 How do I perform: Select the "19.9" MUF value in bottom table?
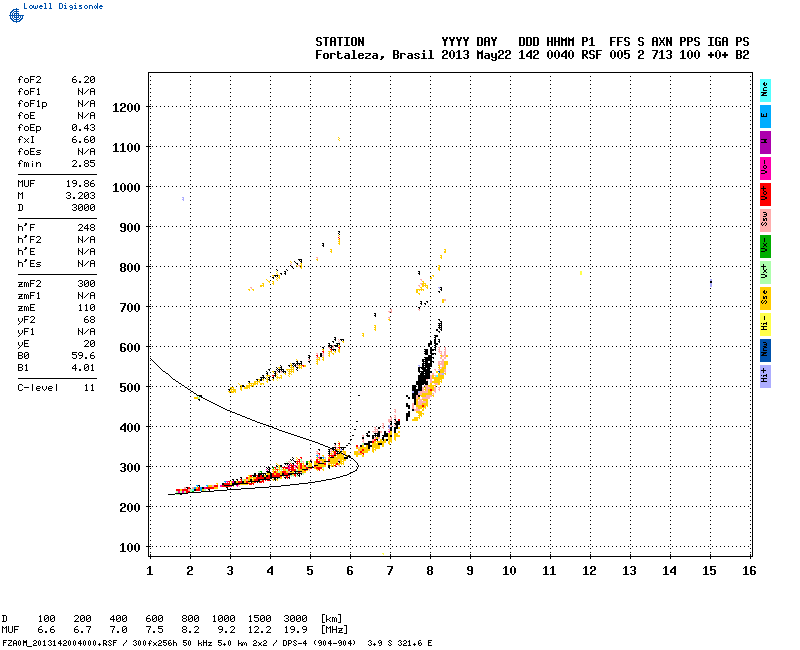click(x=295, y=630)
